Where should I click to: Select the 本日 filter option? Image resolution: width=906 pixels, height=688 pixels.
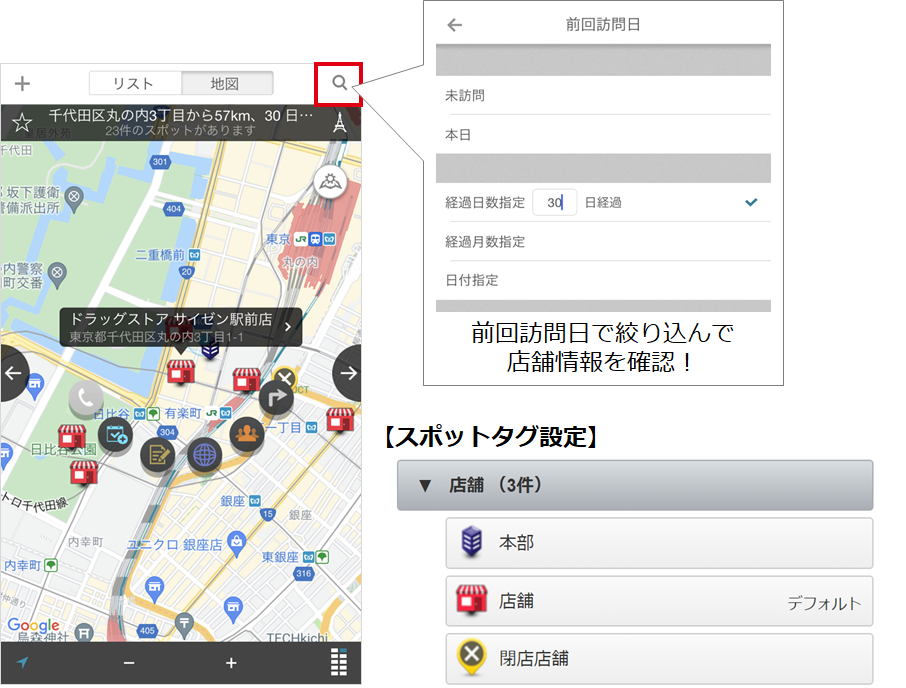point(603,135)
